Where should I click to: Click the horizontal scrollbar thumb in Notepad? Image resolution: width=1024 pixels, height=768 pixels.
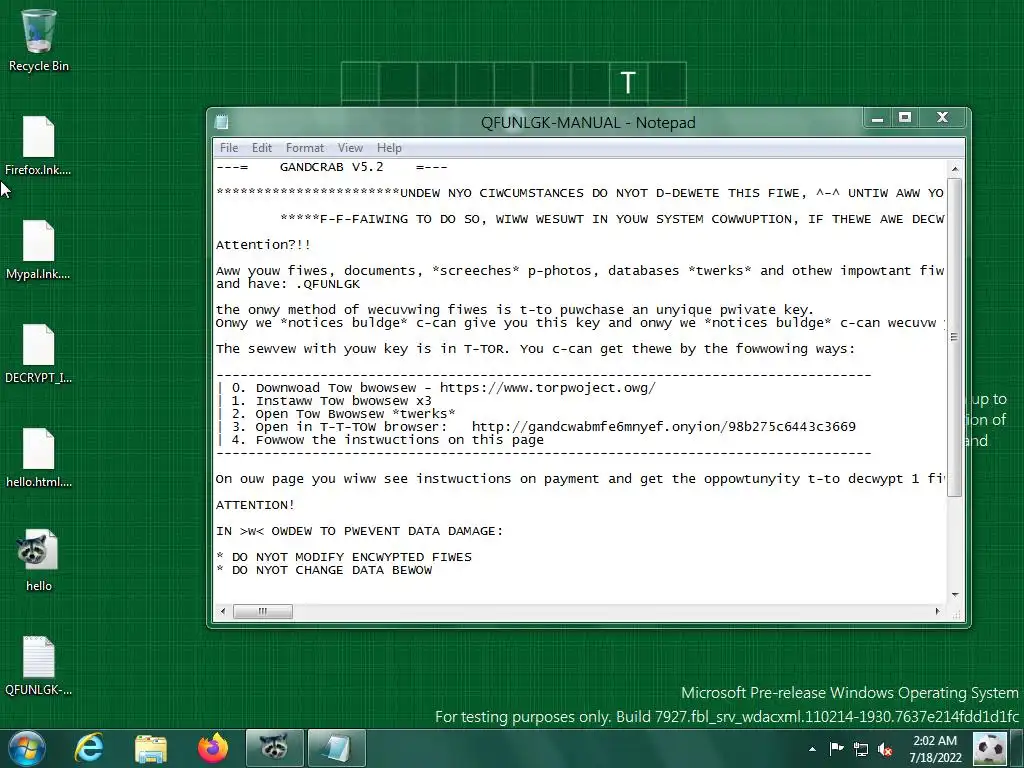pyautogui.click(x=263, y=611)
